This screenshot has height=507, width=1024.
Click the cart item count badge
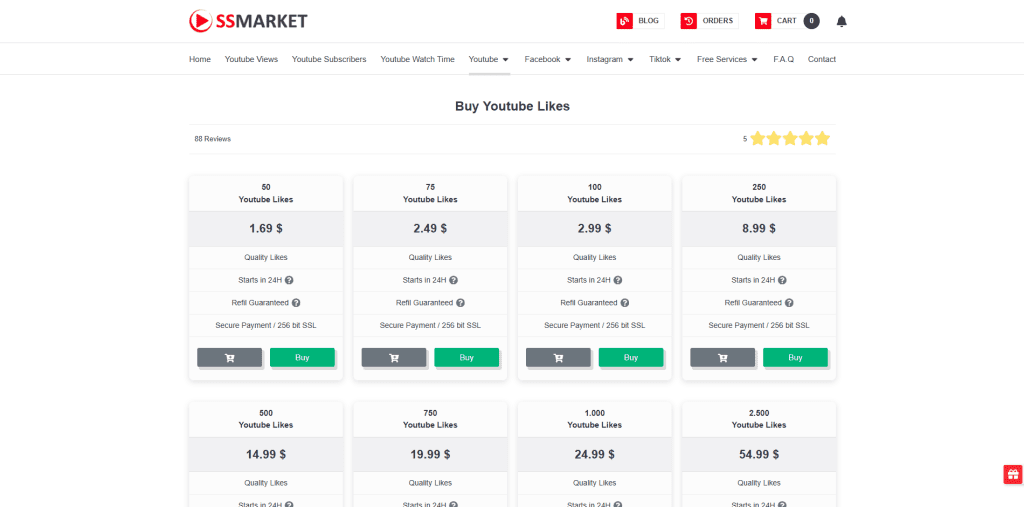pos(811,21)
